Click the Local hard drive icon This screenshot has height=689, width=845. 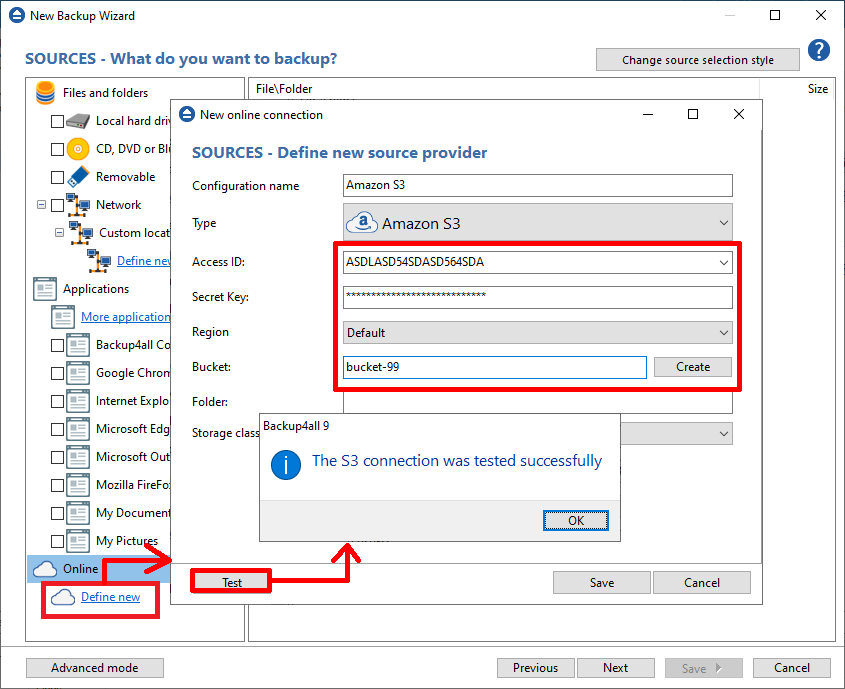[78, 121]
